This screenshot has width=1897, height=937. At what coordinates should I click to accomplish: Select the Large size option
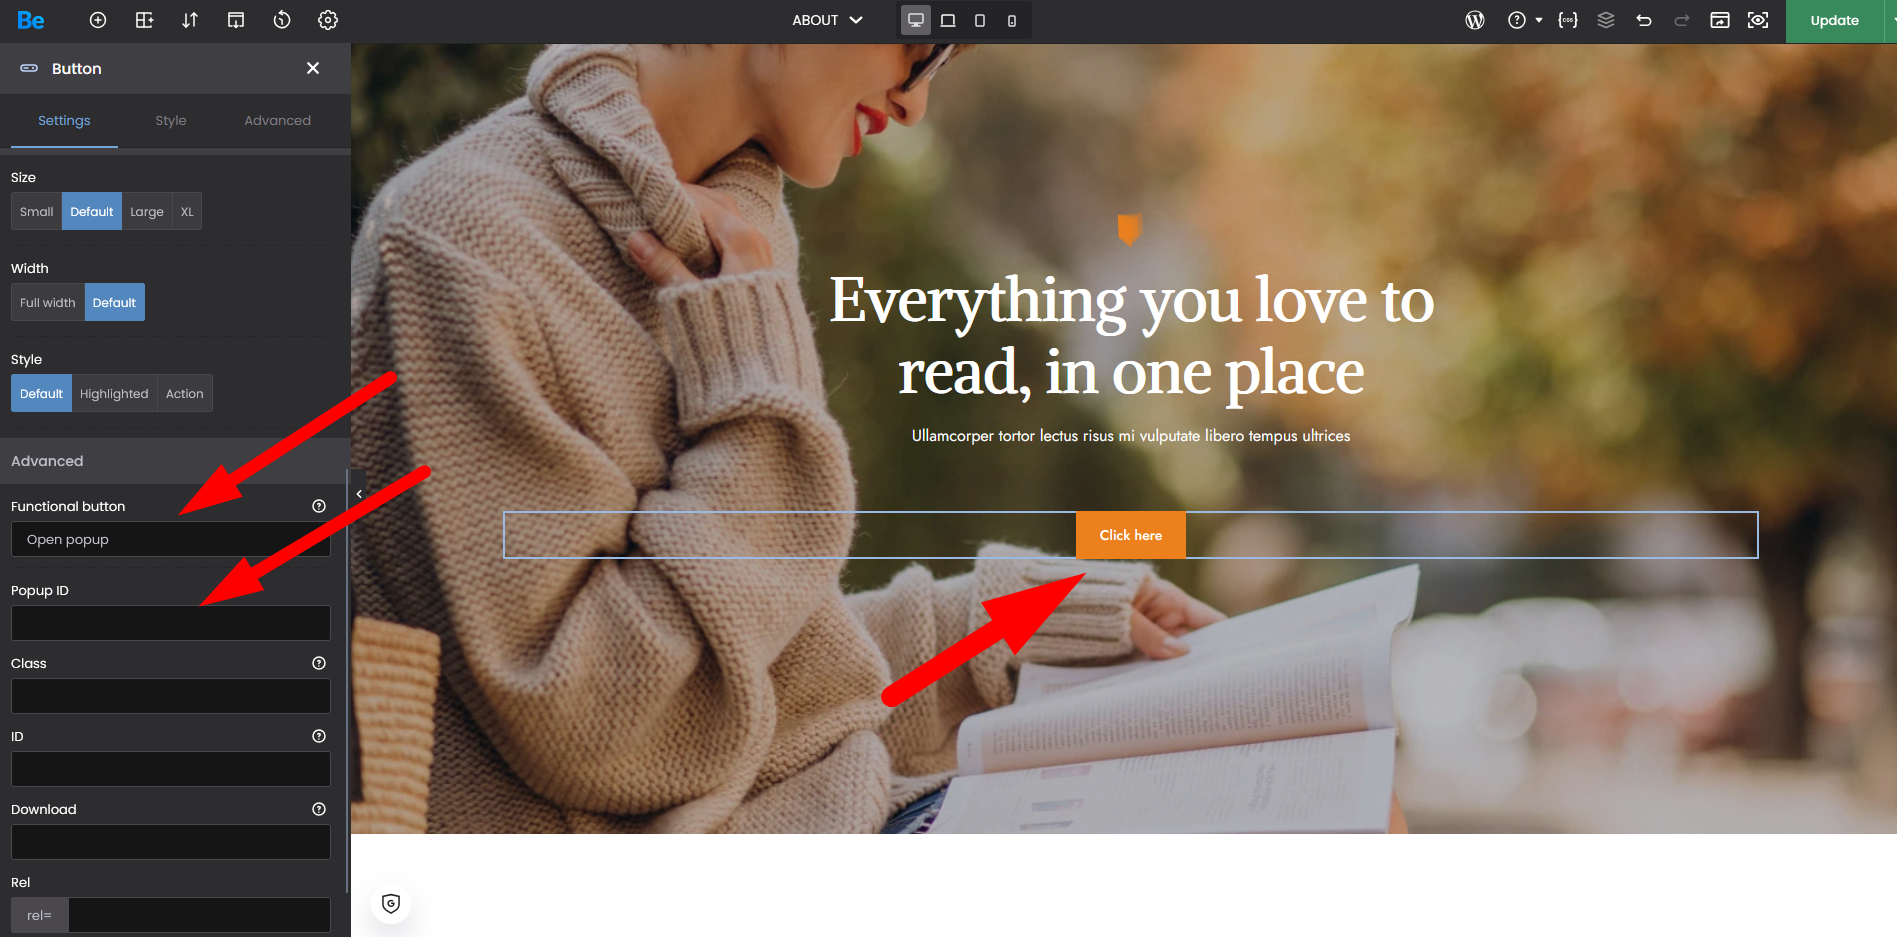click(147, 211)
